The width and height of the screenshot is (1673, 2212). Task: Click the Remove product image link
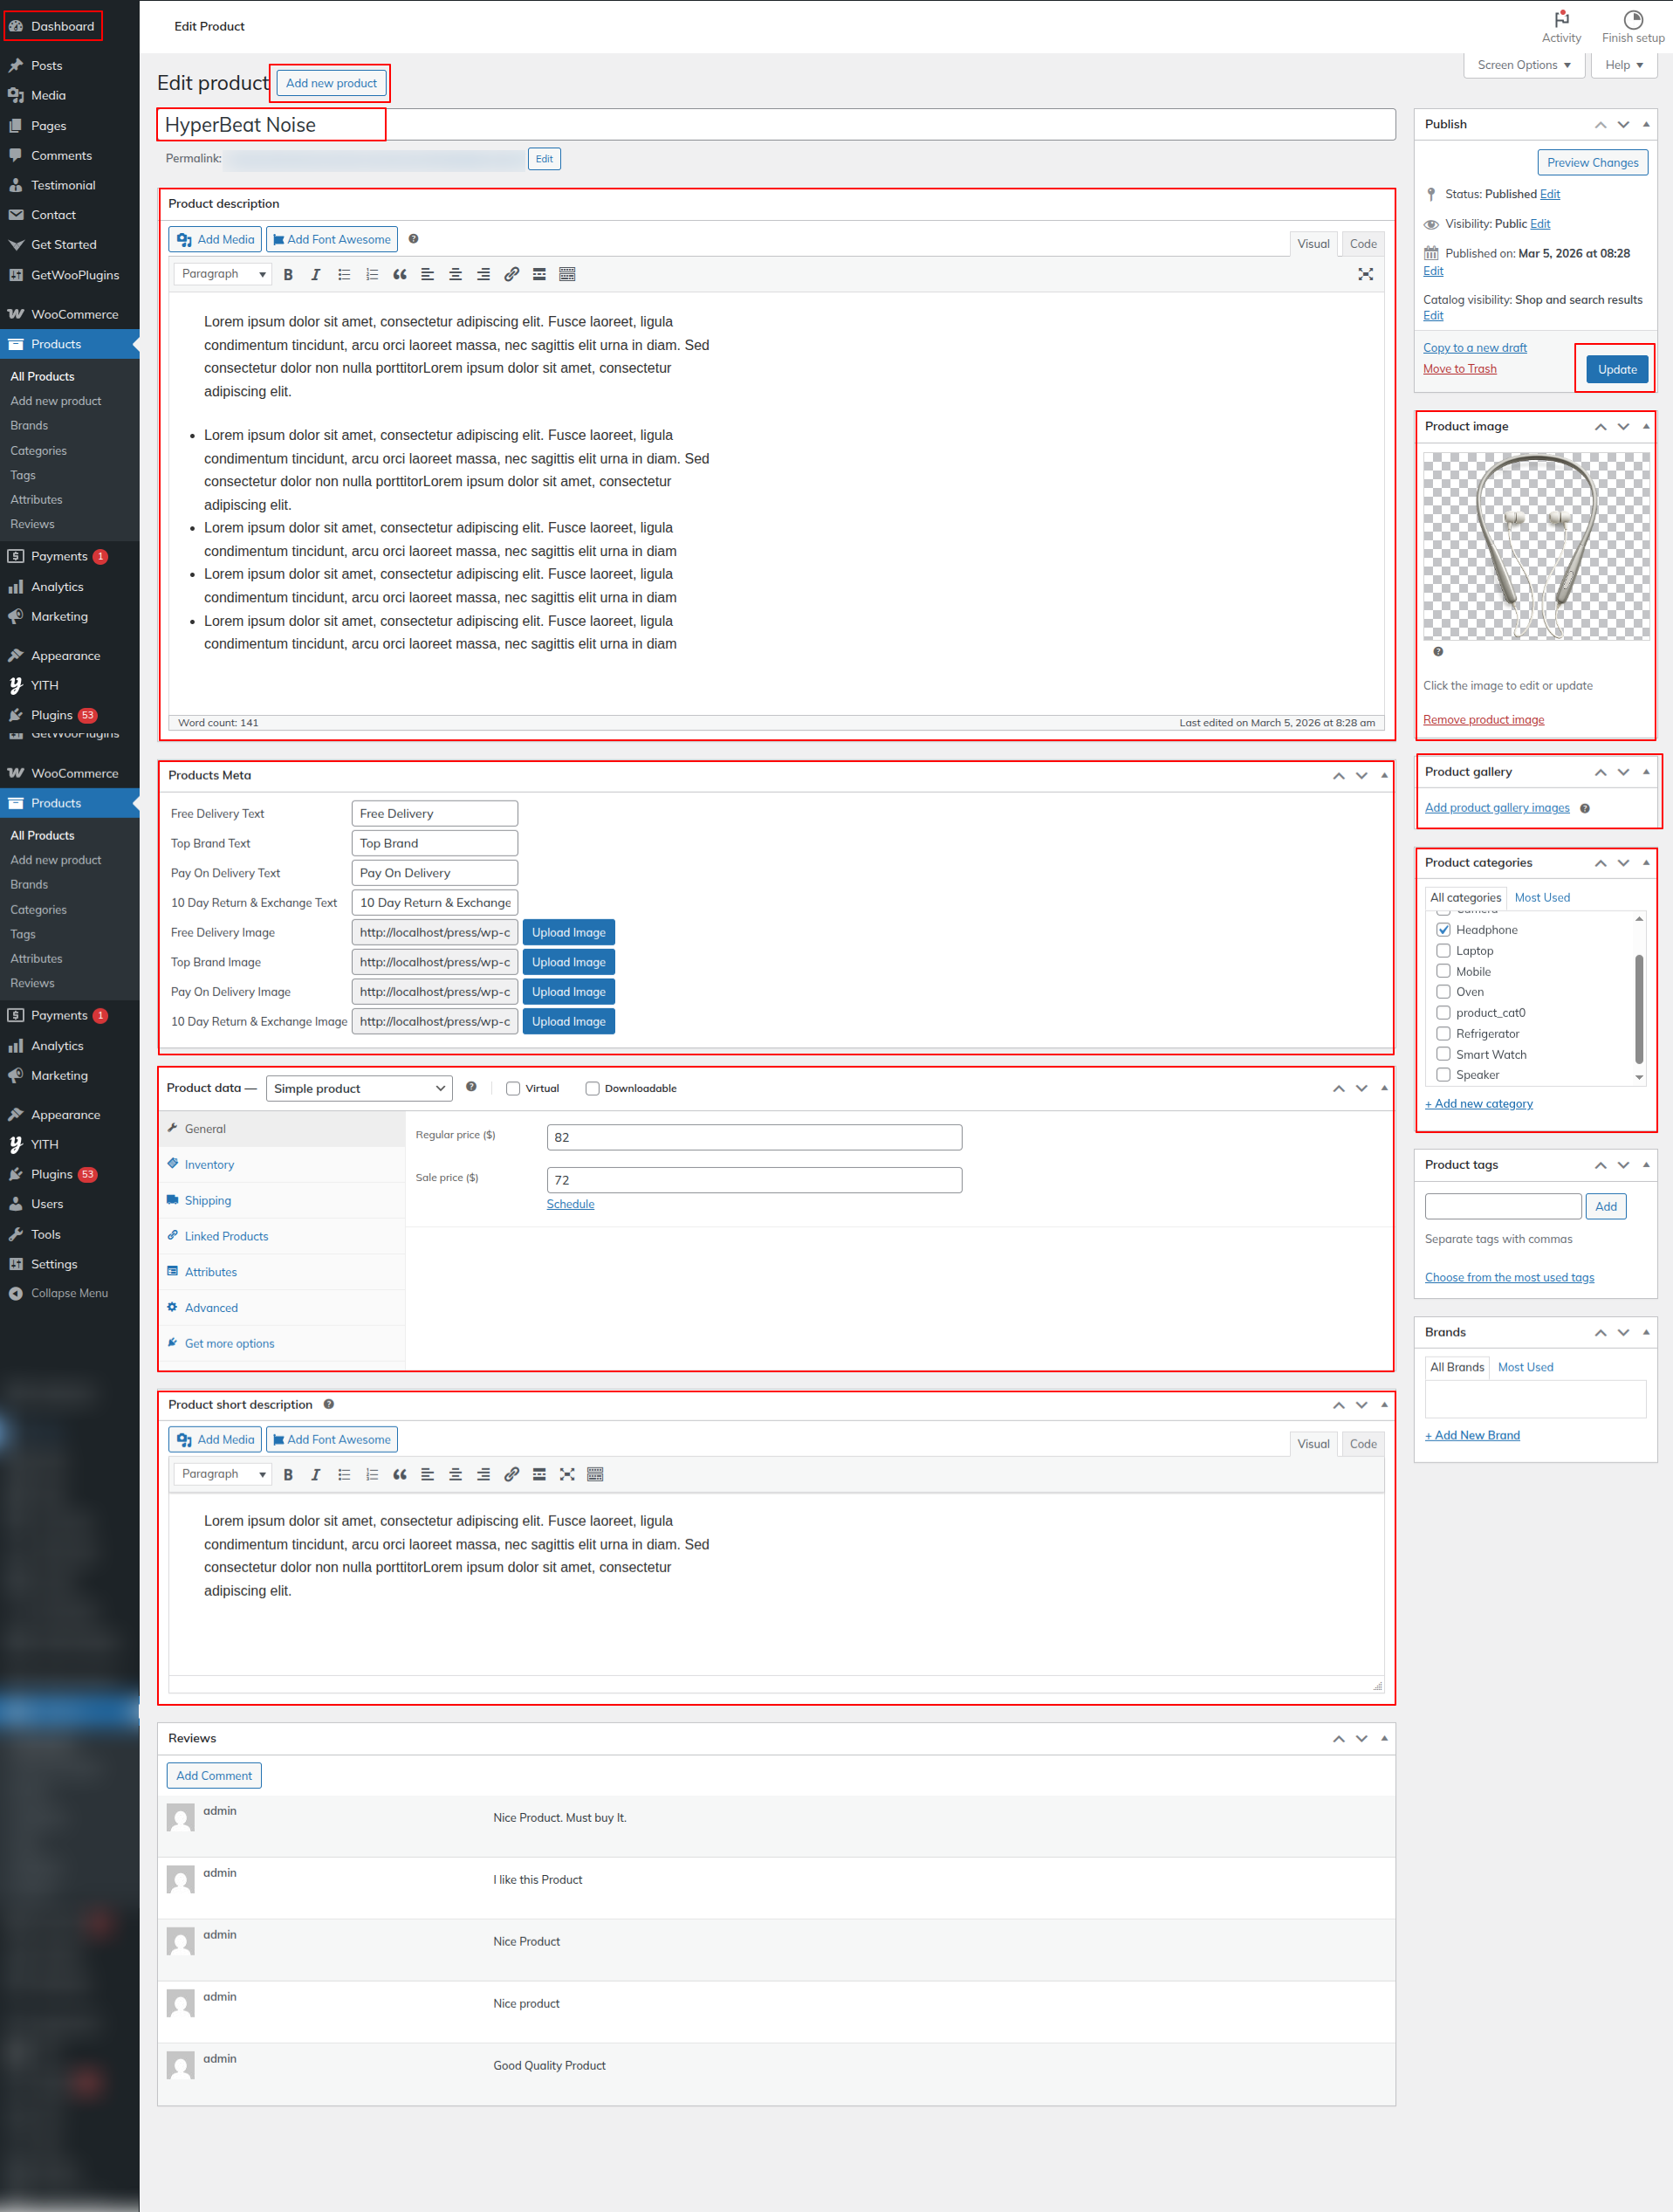tap(1483, 720)
